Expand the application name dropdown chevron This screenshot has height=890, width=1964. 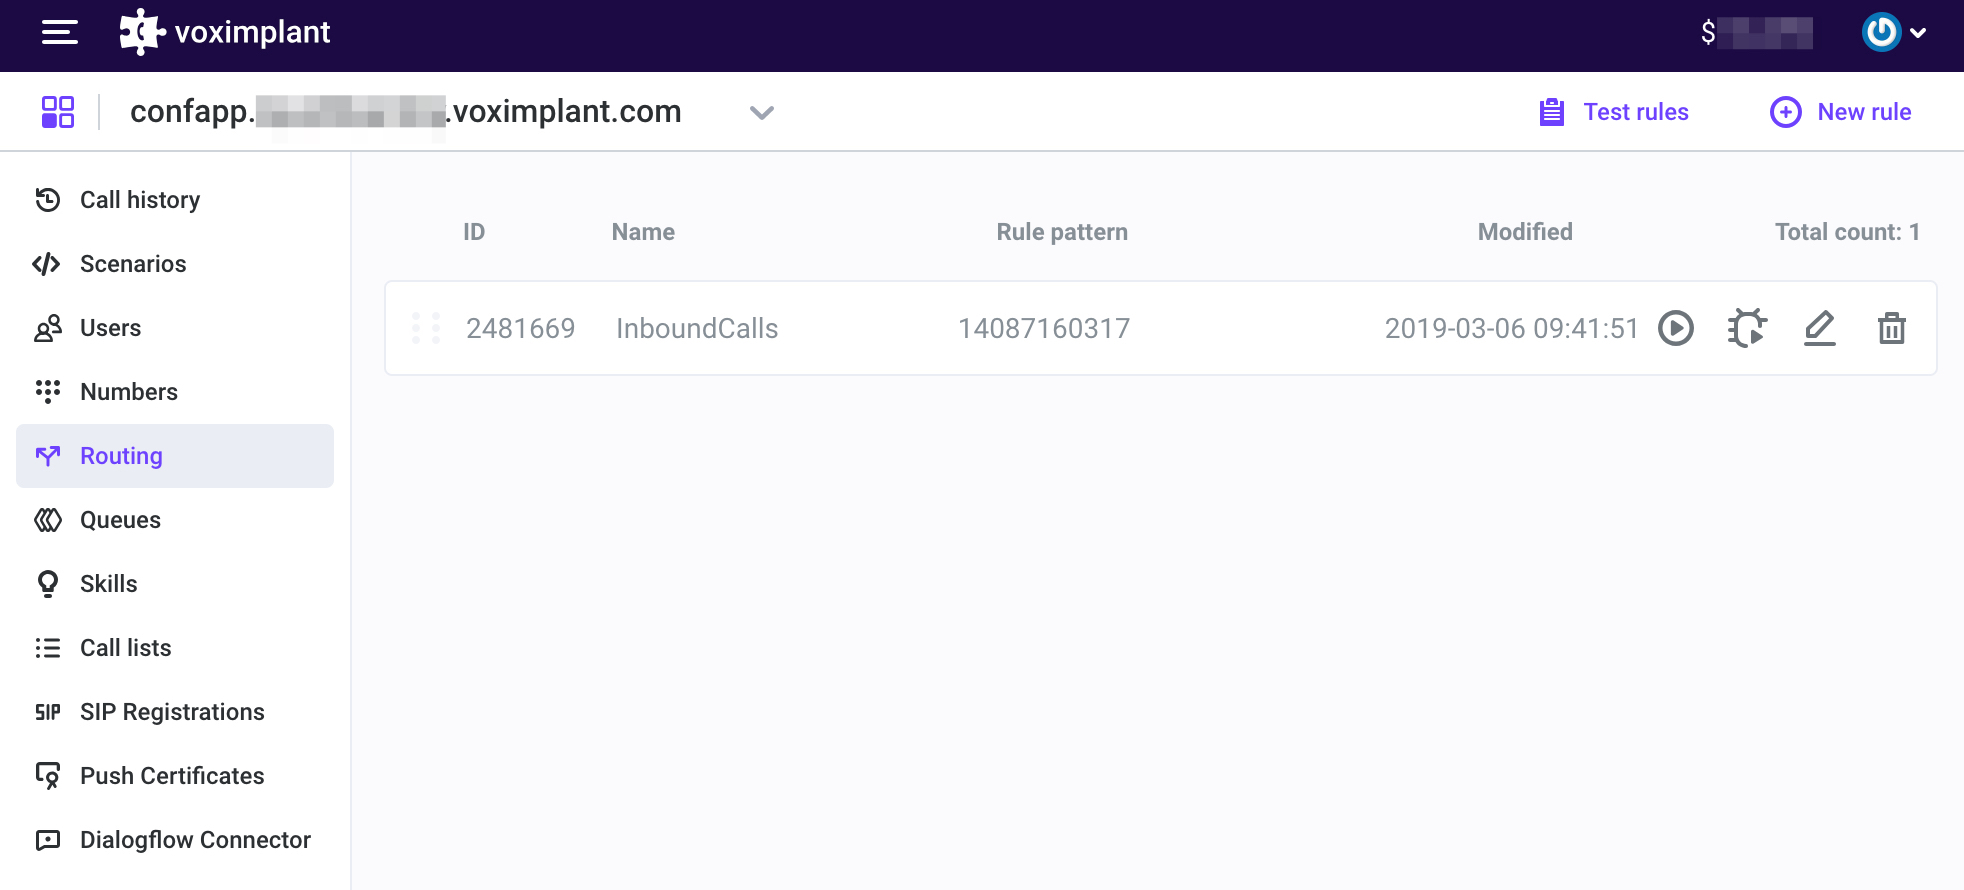(762, 113)
